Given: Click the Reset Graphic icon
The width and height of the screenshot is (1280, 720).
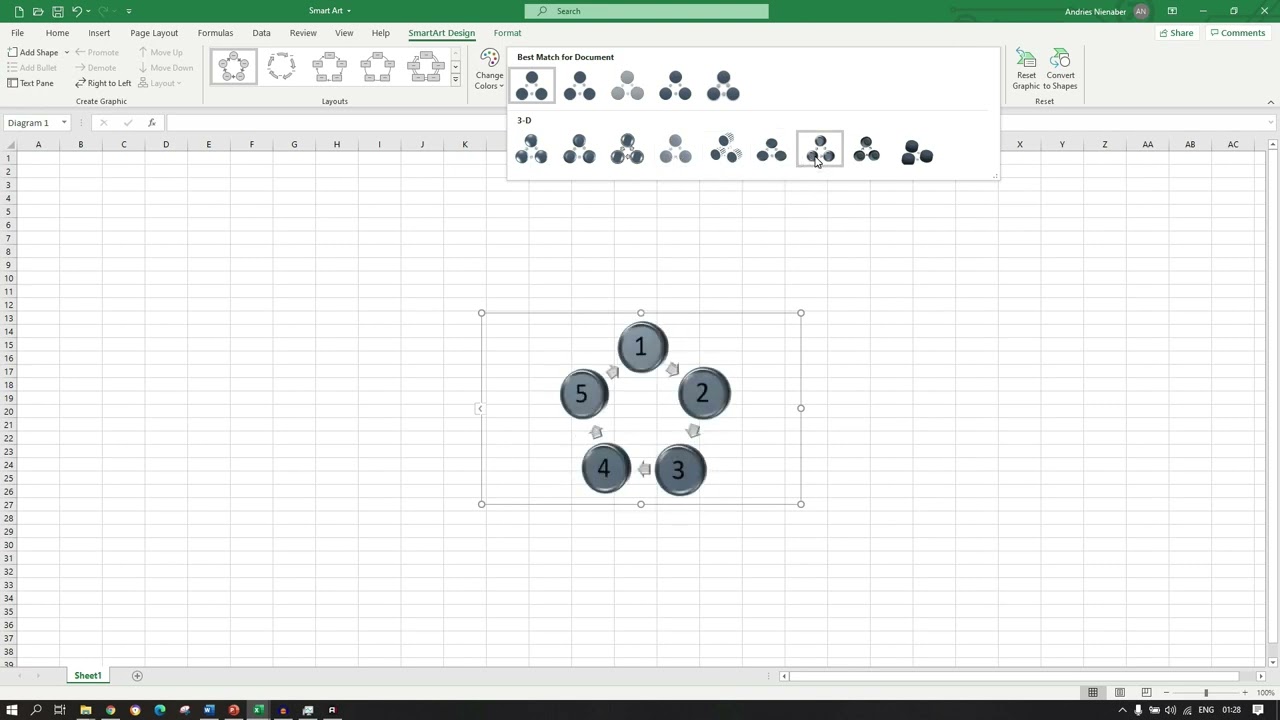Looking at the screenshot, I should (x=1026, y=68).
